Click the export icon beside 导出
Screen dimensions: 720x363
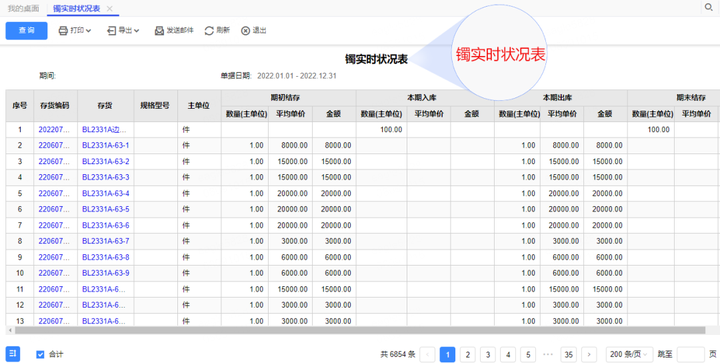pyautogui.click(x=112, y=31)
